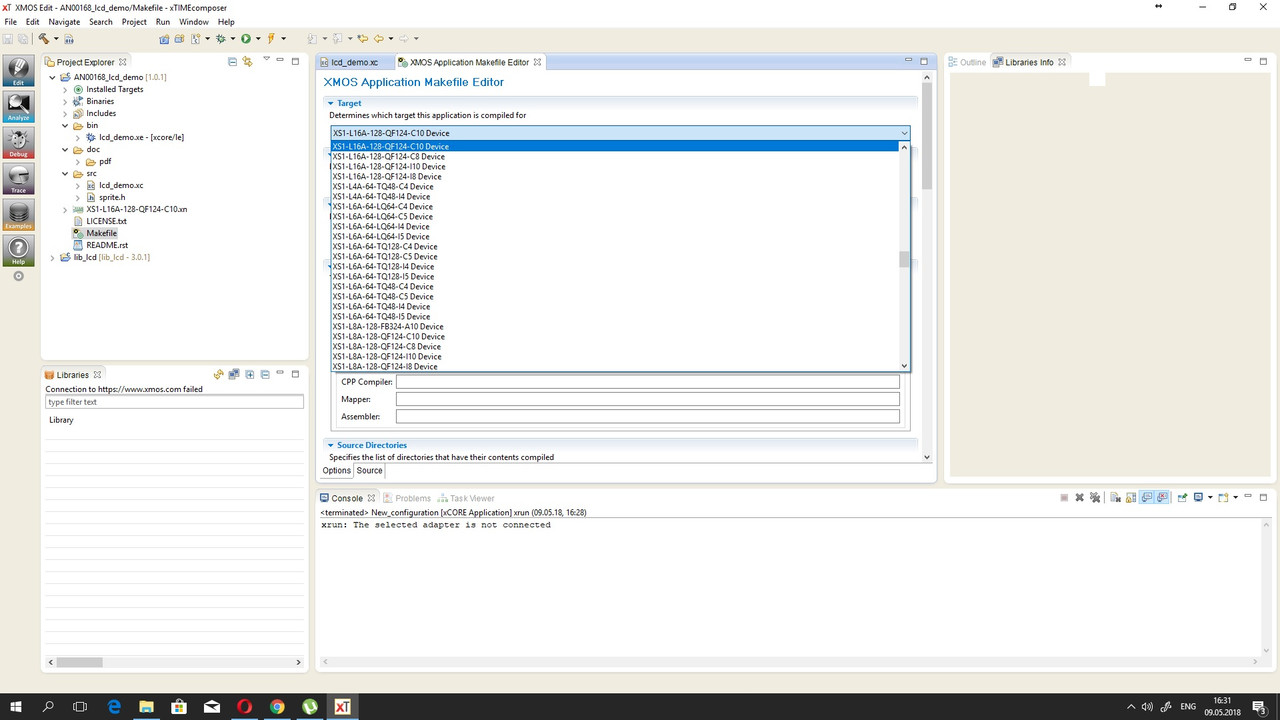Collapse the AN00168_lcd_demo project node
Viewport: 1280px width, 720px height.
(52, 77)
